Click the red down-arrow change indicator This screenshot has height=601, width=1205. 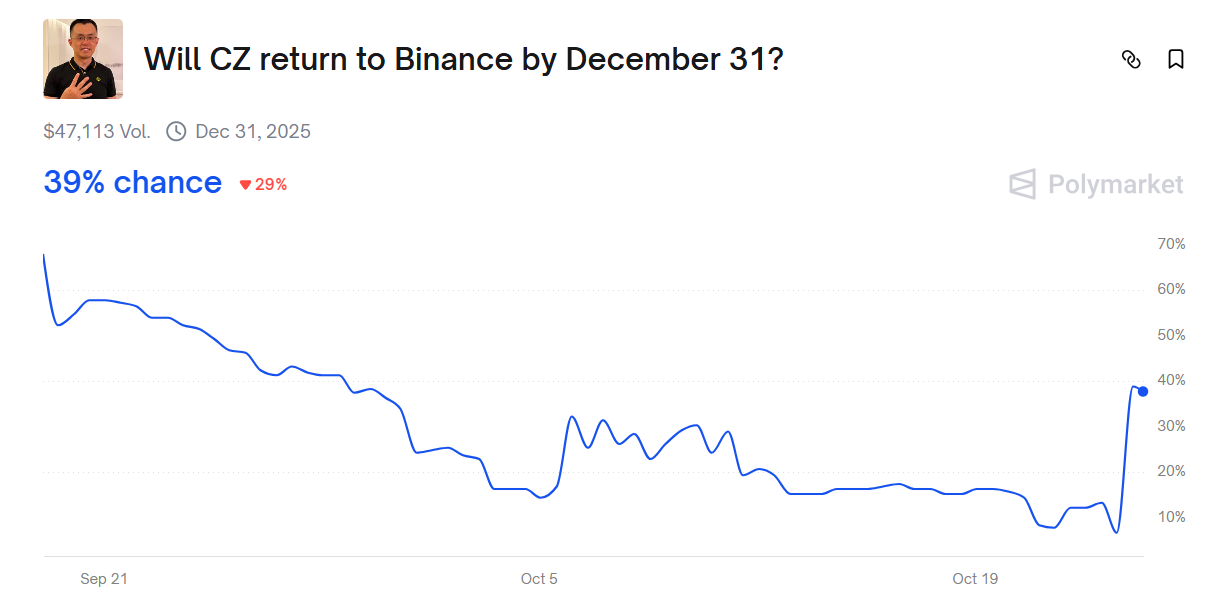click(x=245, y=185)
